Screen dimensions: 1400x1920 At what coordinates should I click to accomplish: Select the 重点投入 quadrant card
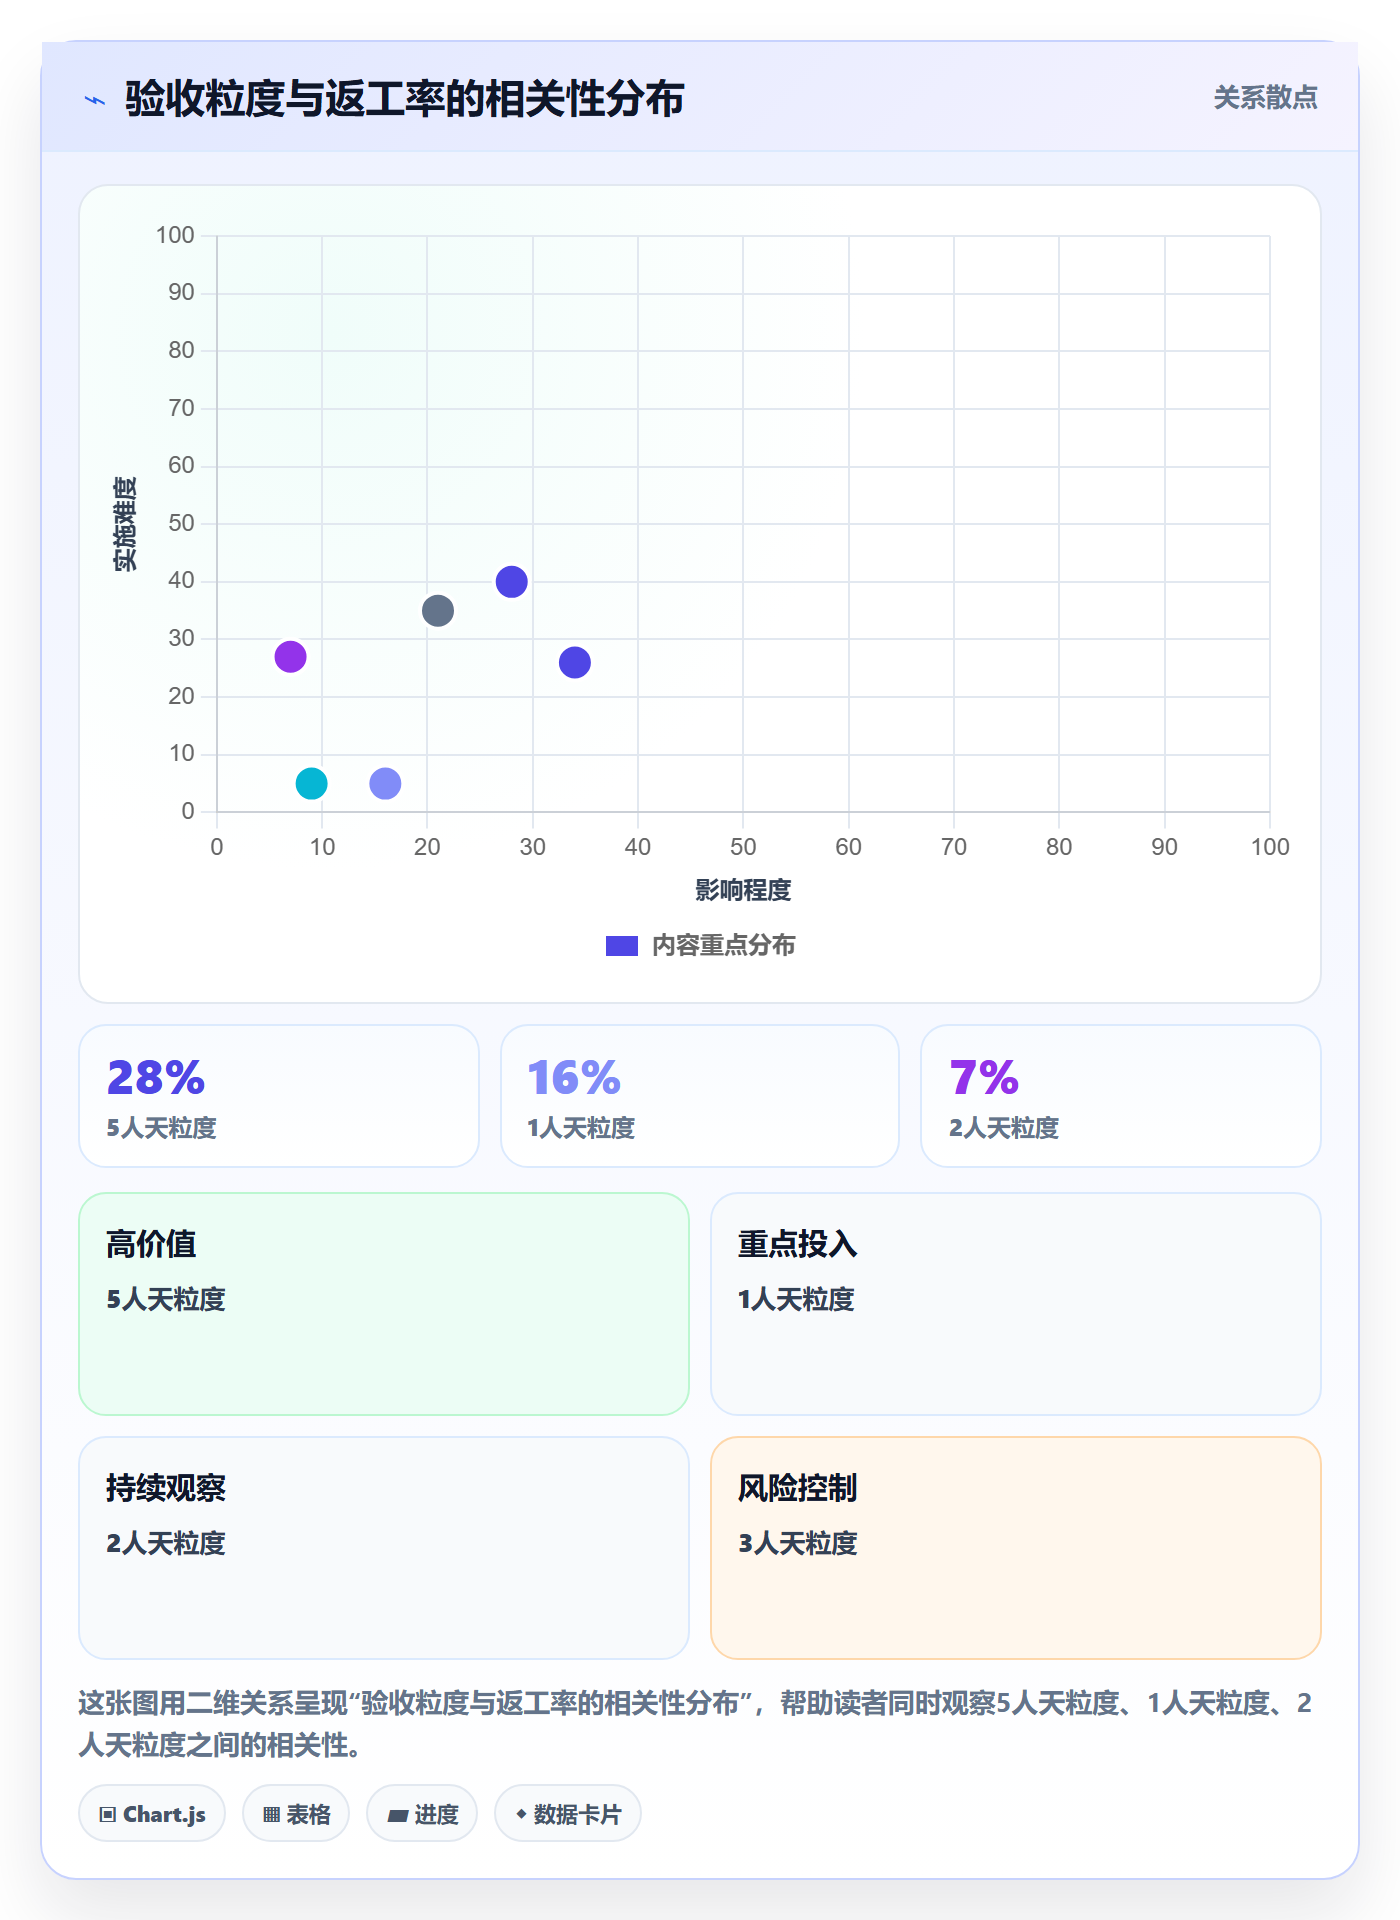[x=1016, y=1304]
